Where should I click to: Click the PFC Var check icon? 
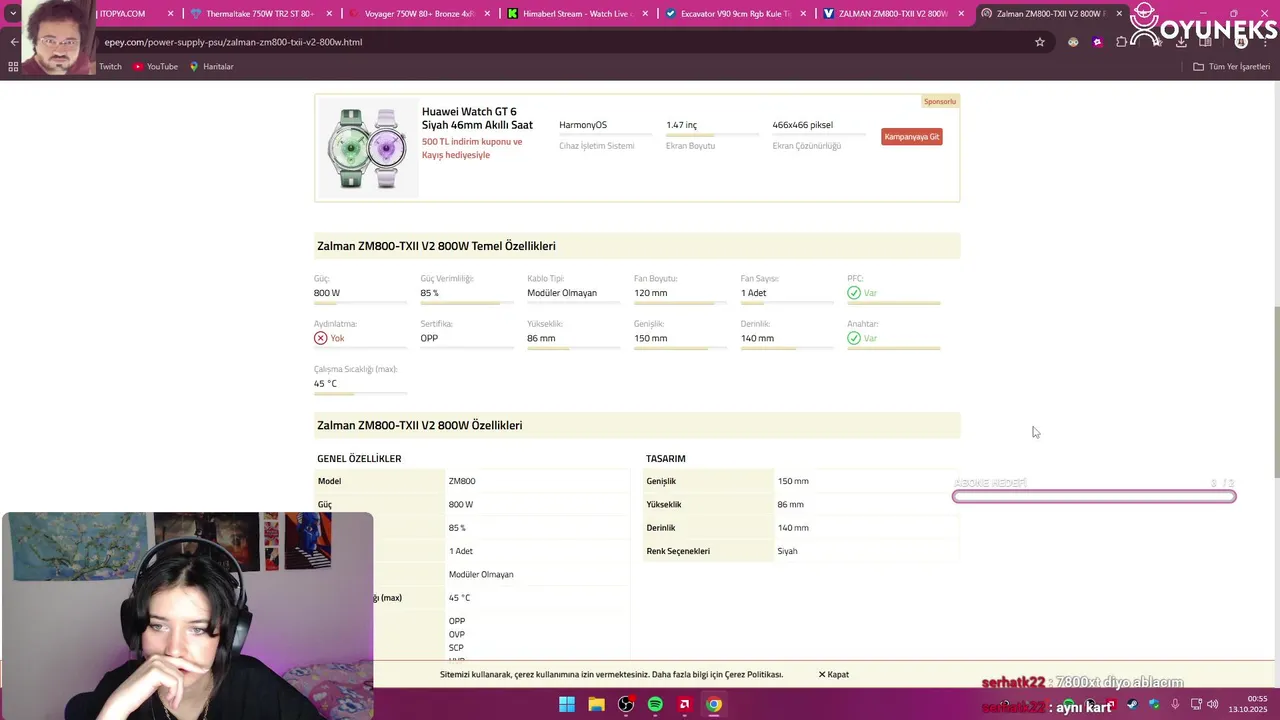pyautogui.click(x=853, y=293)
